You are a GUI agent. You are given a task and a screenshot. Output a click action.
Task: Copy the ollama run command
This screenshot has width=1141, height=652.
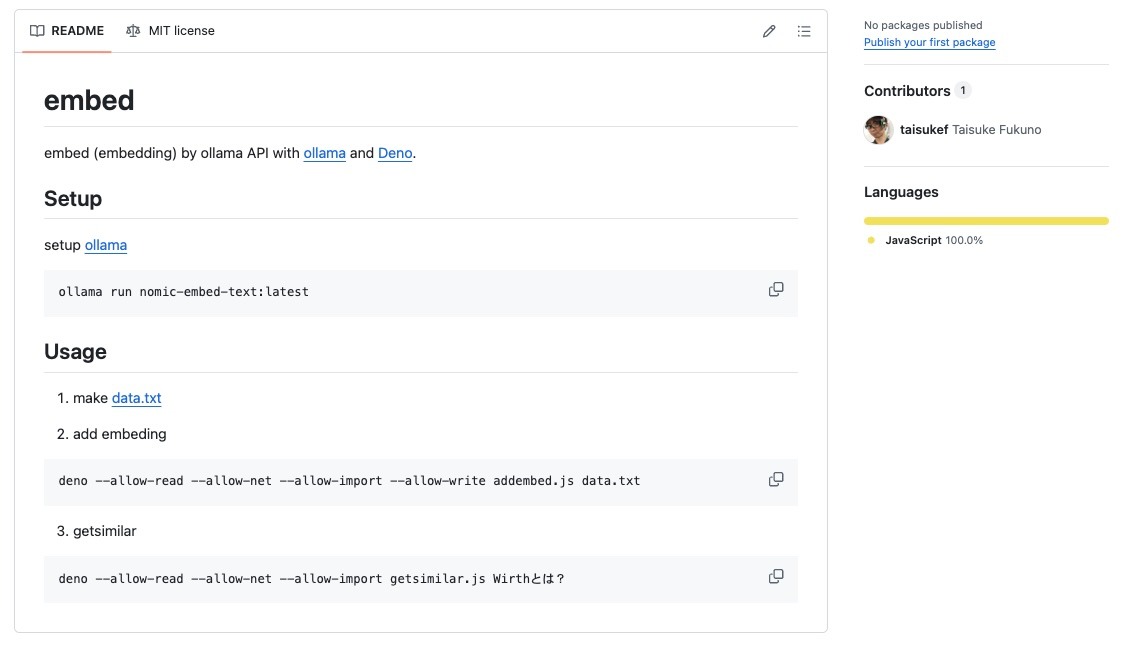[776, 290]
